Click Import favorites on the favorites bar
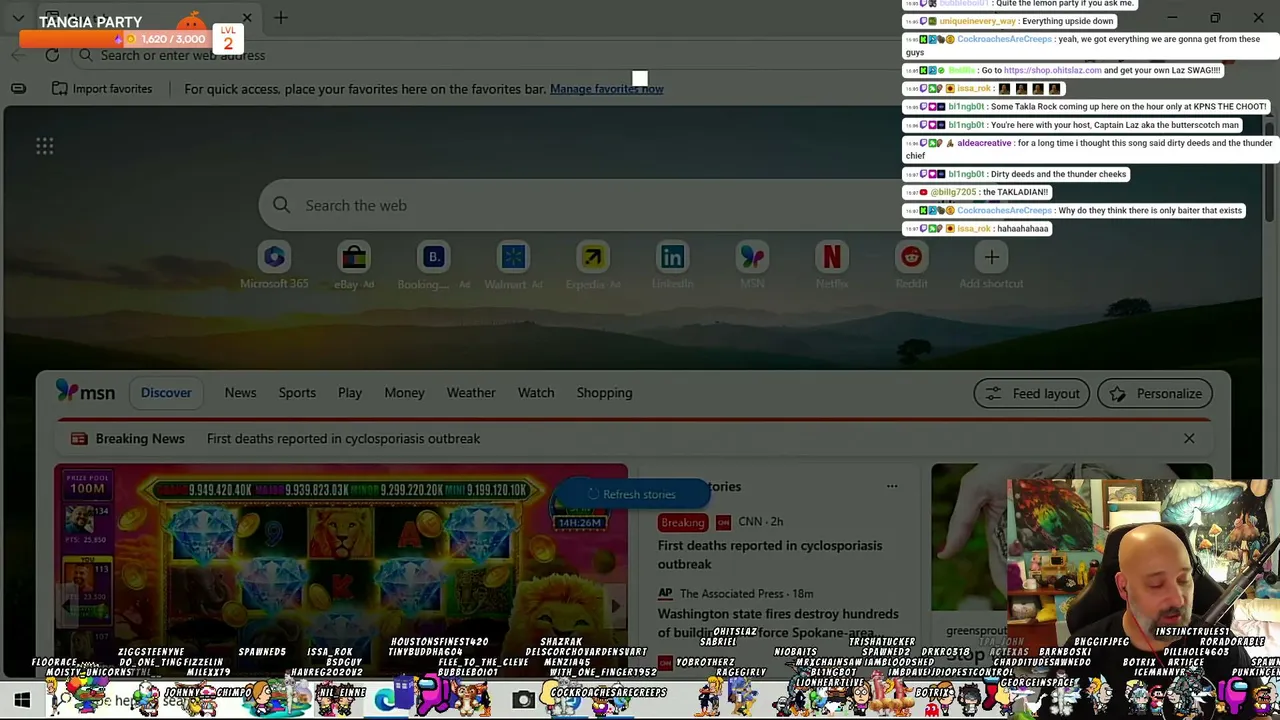Screen dimensions: 1280x720 pyautogui.click(x=101, y=89)
